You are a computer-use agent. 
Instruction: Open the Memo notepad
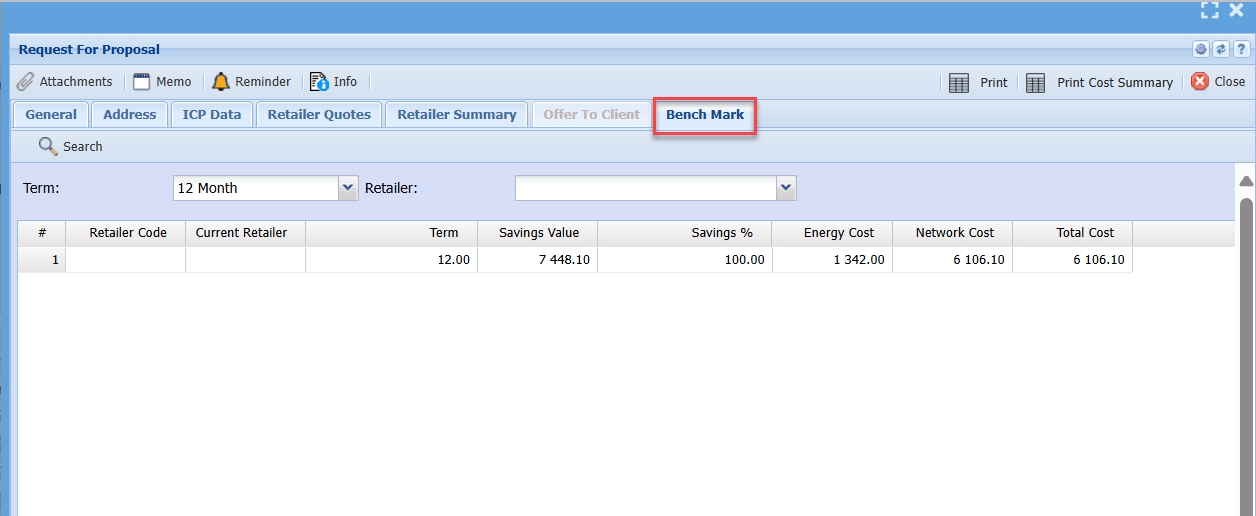point(162,82)
